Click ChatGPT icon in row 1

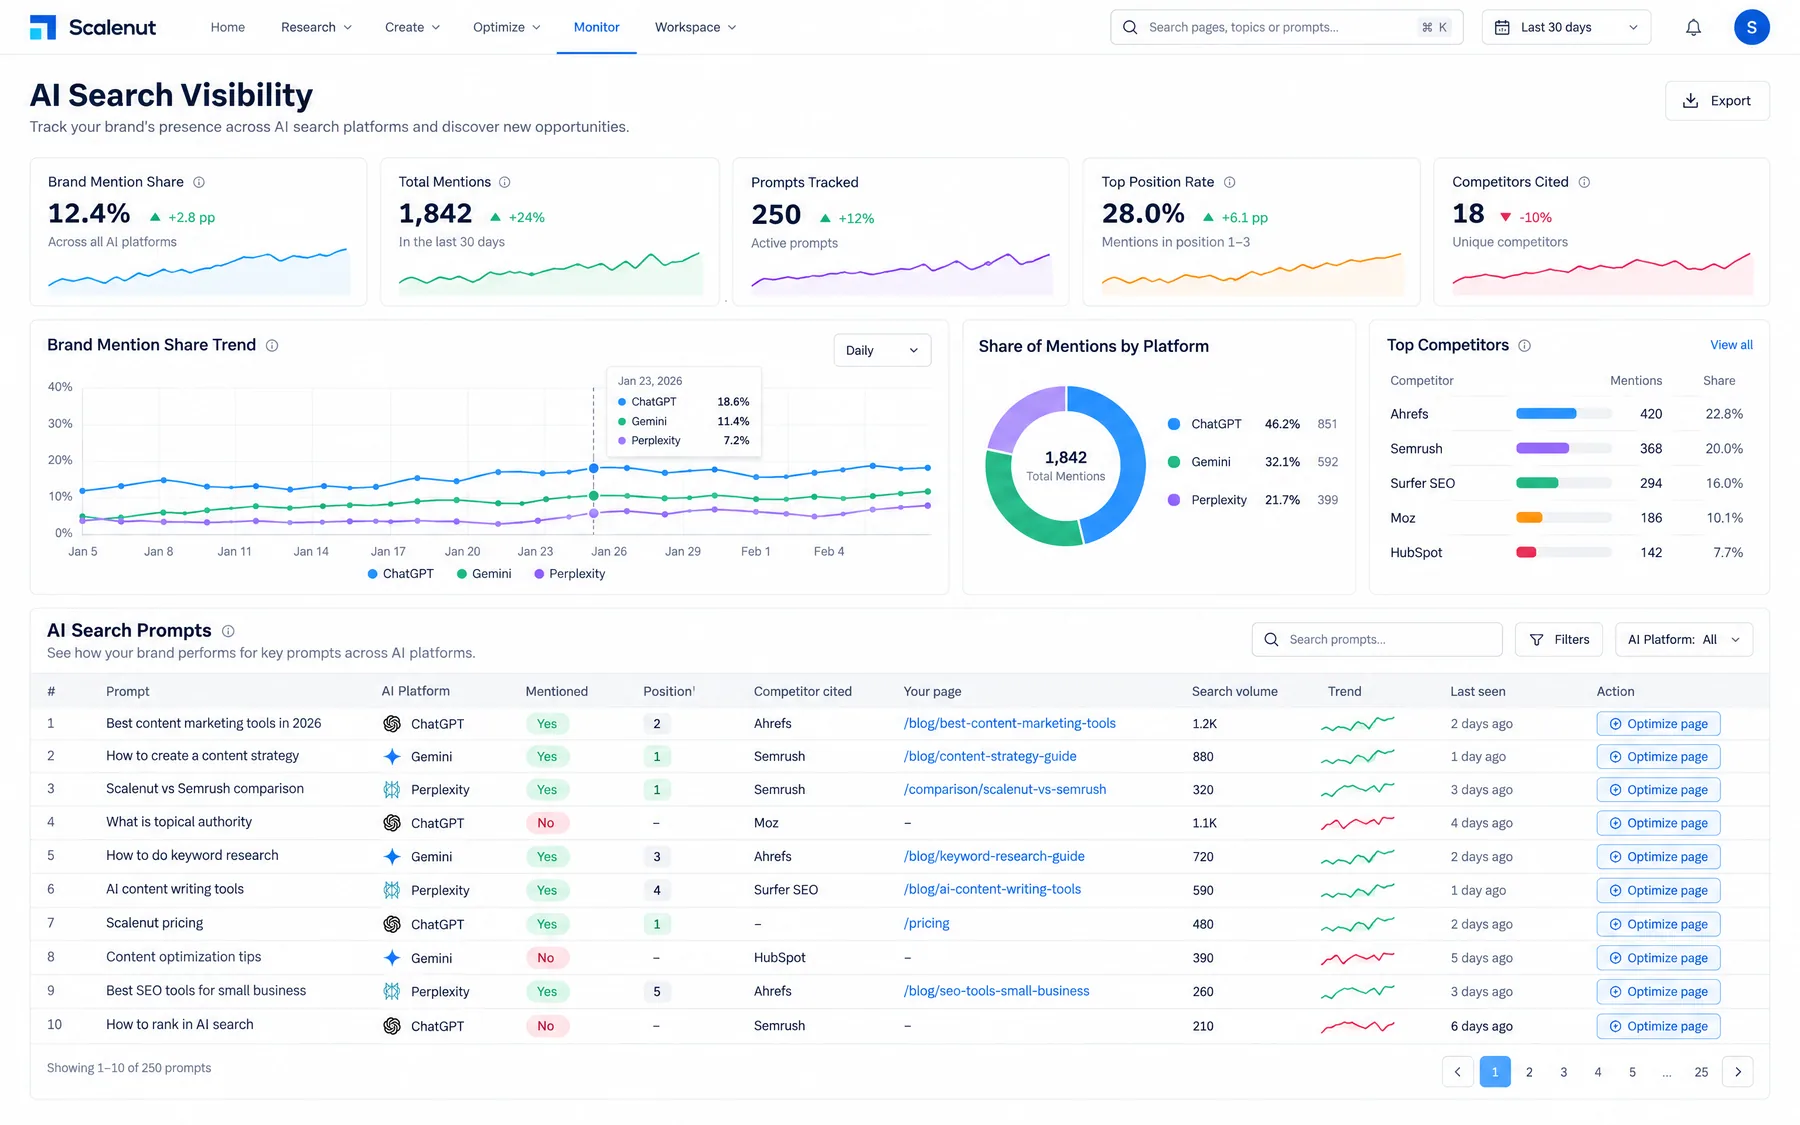pos(392,724)
